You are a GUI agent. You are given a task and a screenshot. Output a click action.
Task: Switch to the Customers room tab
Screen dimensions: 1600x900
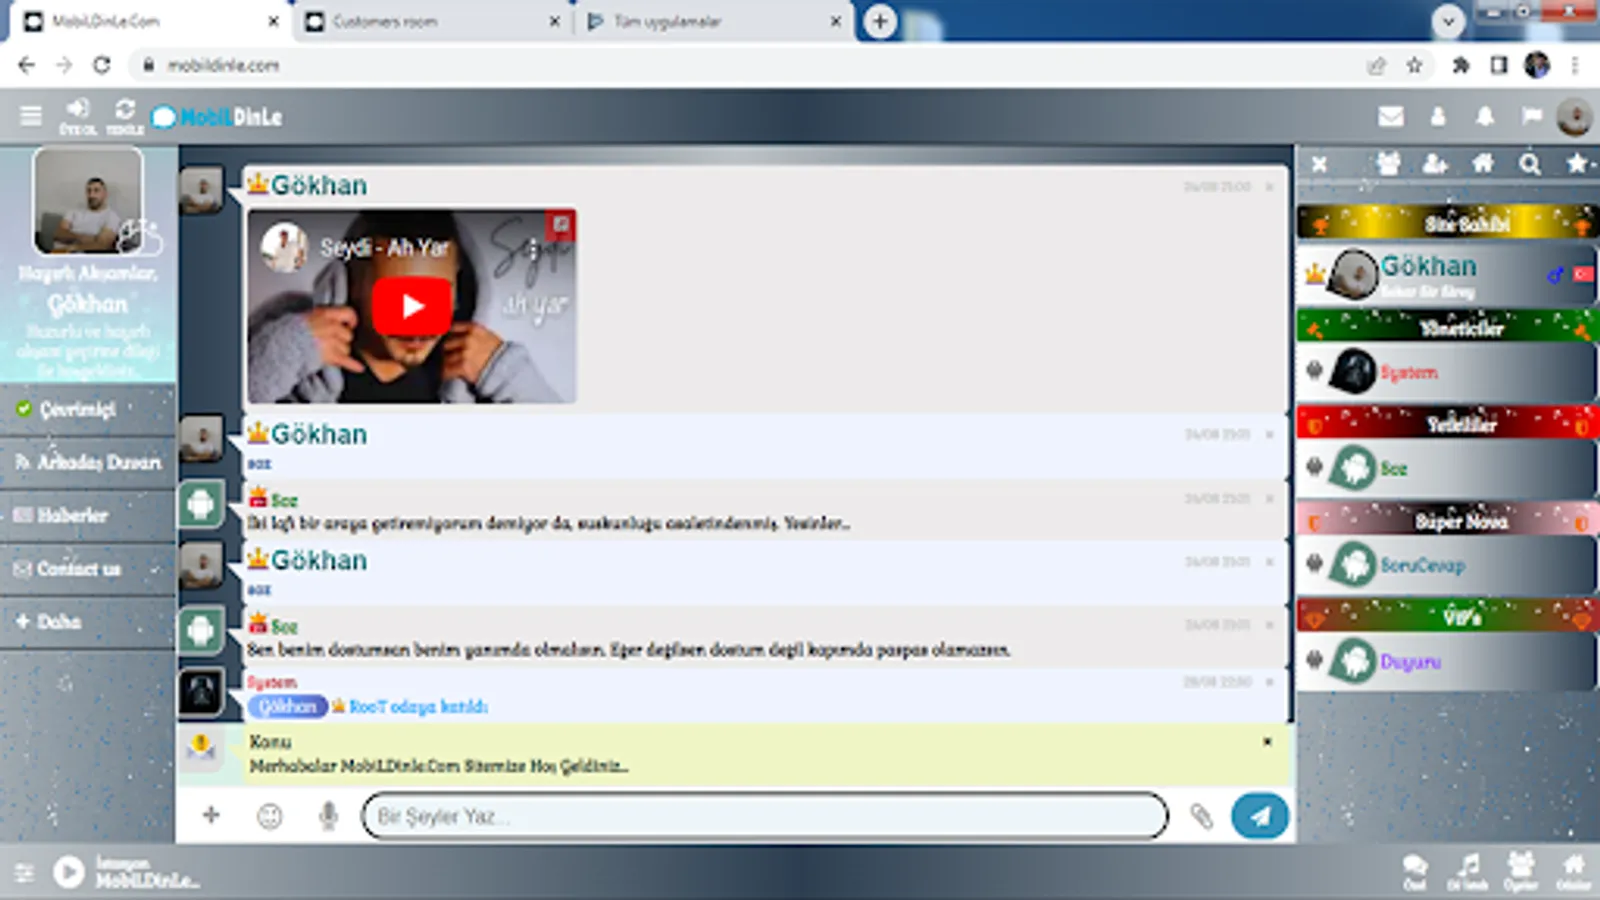[385, 21]
